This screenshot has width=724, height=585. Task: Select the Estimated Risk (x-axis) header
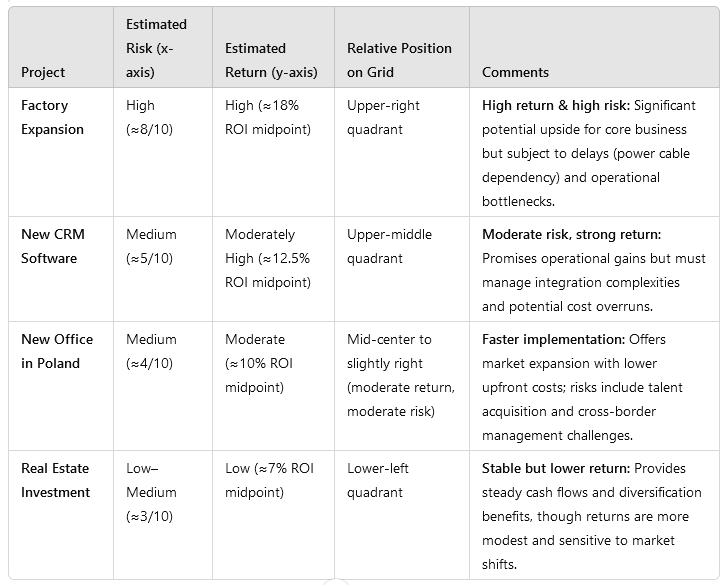[155, 48]
